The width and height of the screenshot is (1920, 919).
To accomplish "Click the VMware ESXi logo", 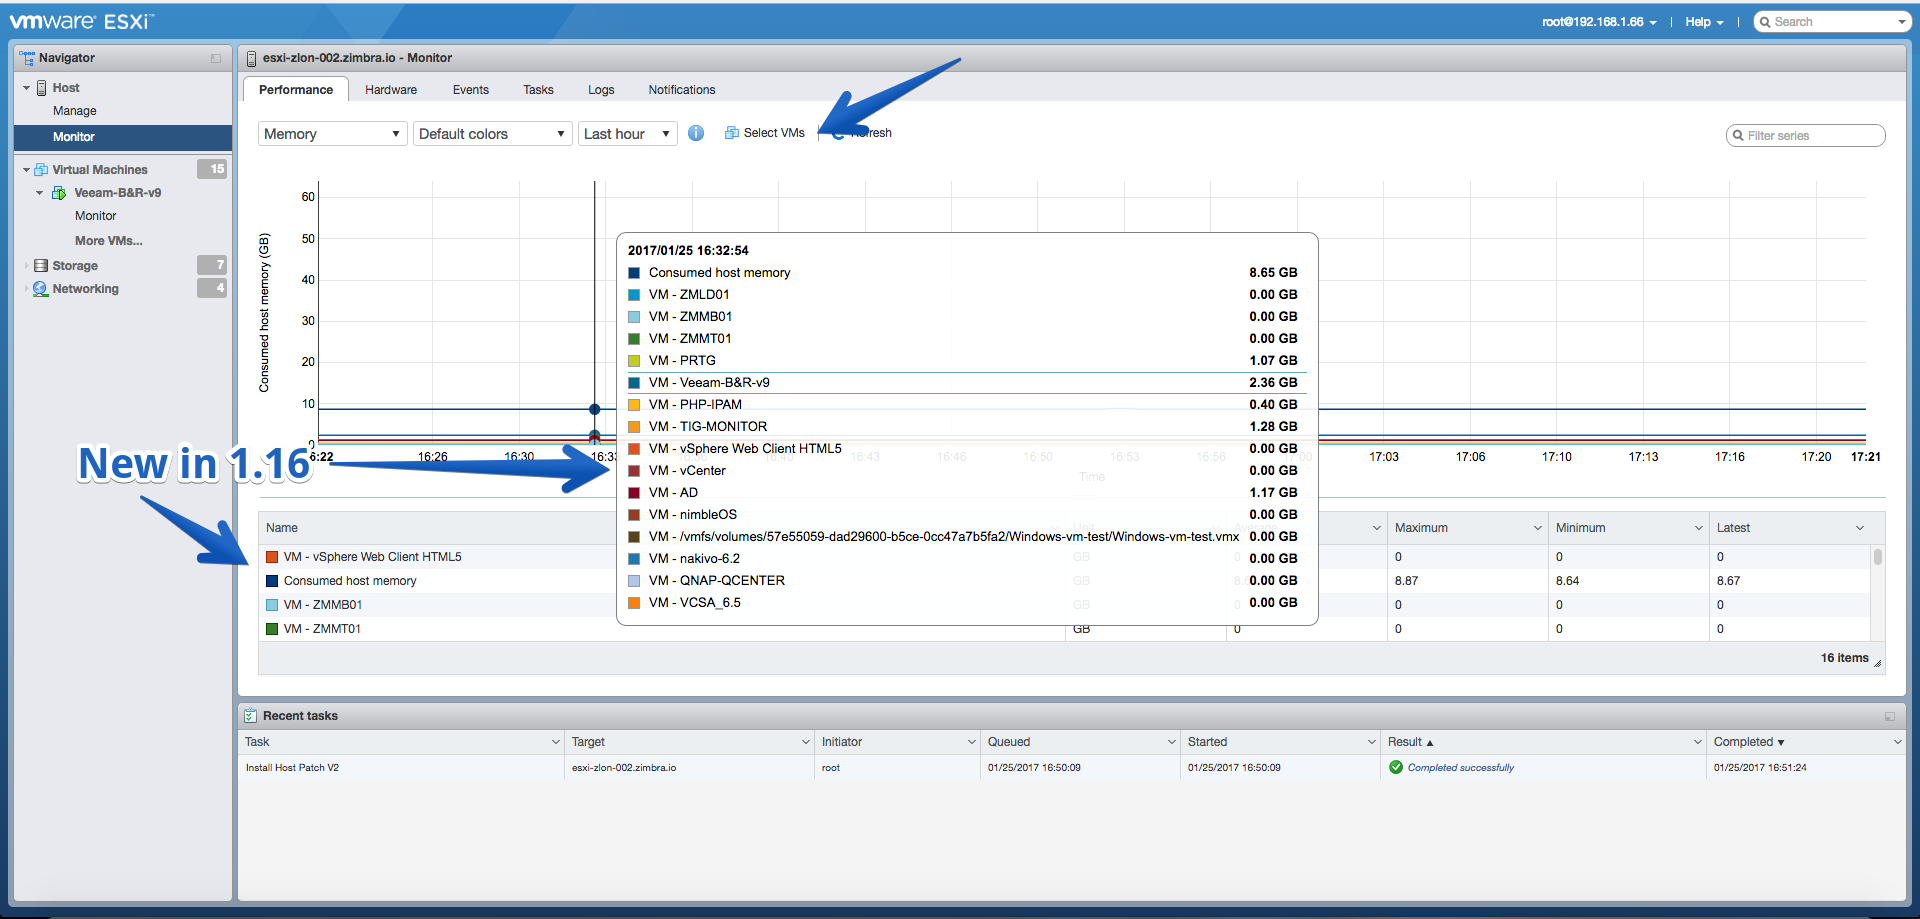I will click(82, 21).
